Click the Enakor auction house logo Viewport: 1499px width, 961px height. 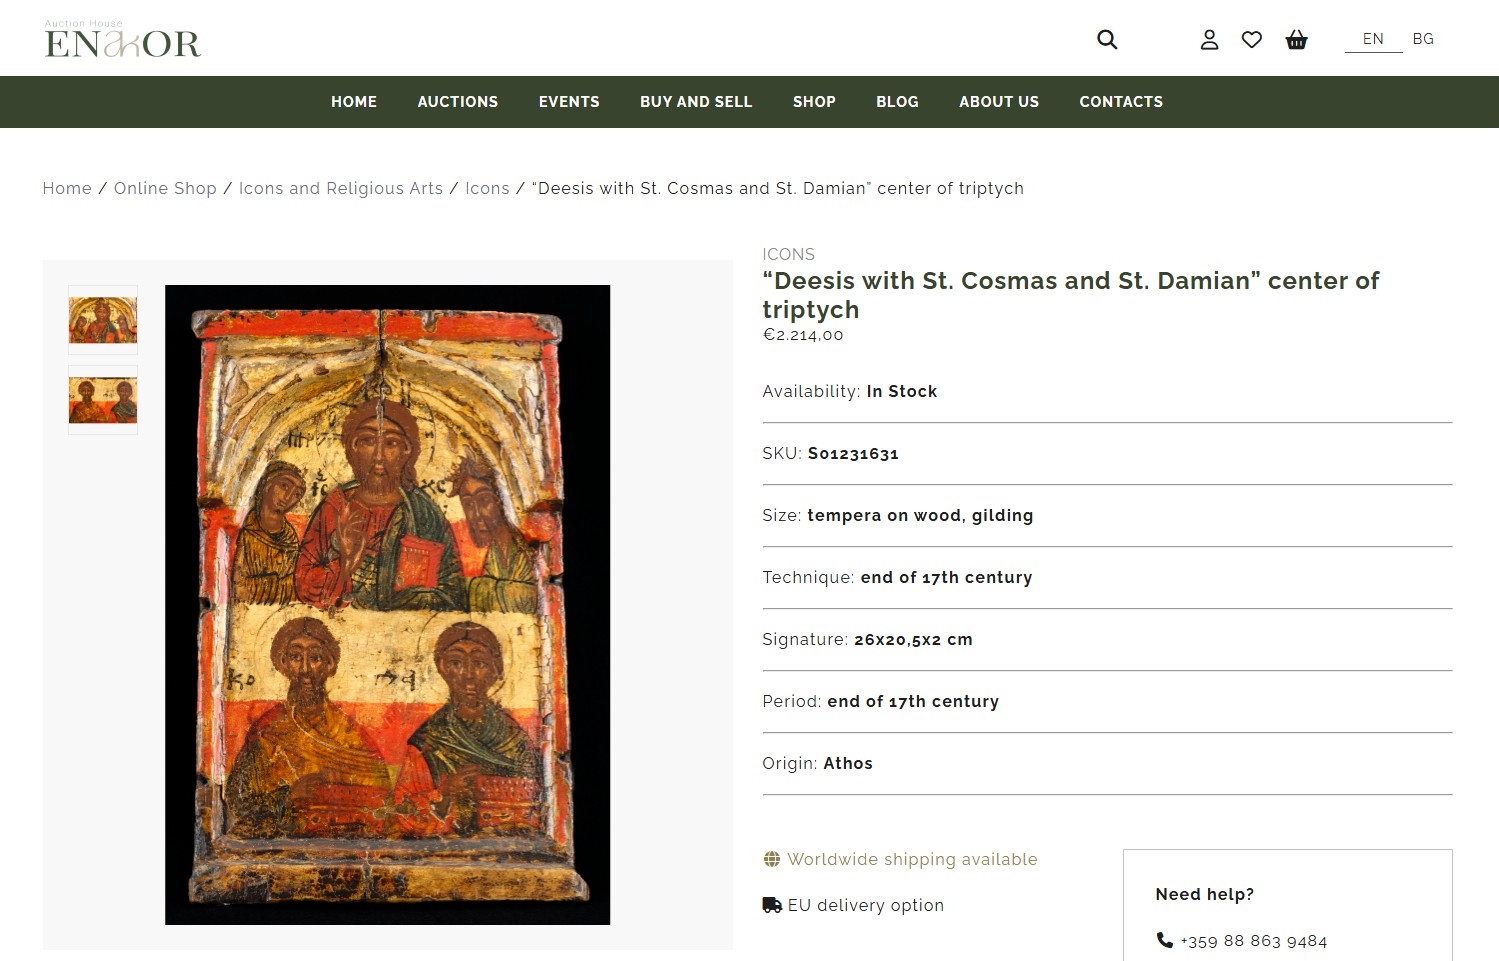123,39
